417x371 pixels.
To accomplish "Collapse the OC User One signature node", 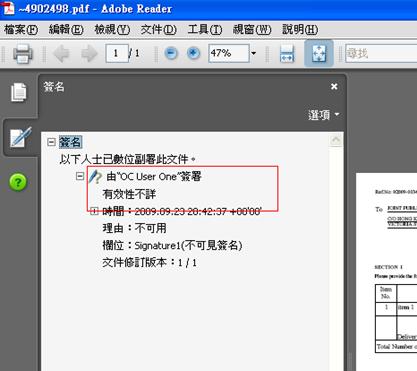I will click(80, 176).
